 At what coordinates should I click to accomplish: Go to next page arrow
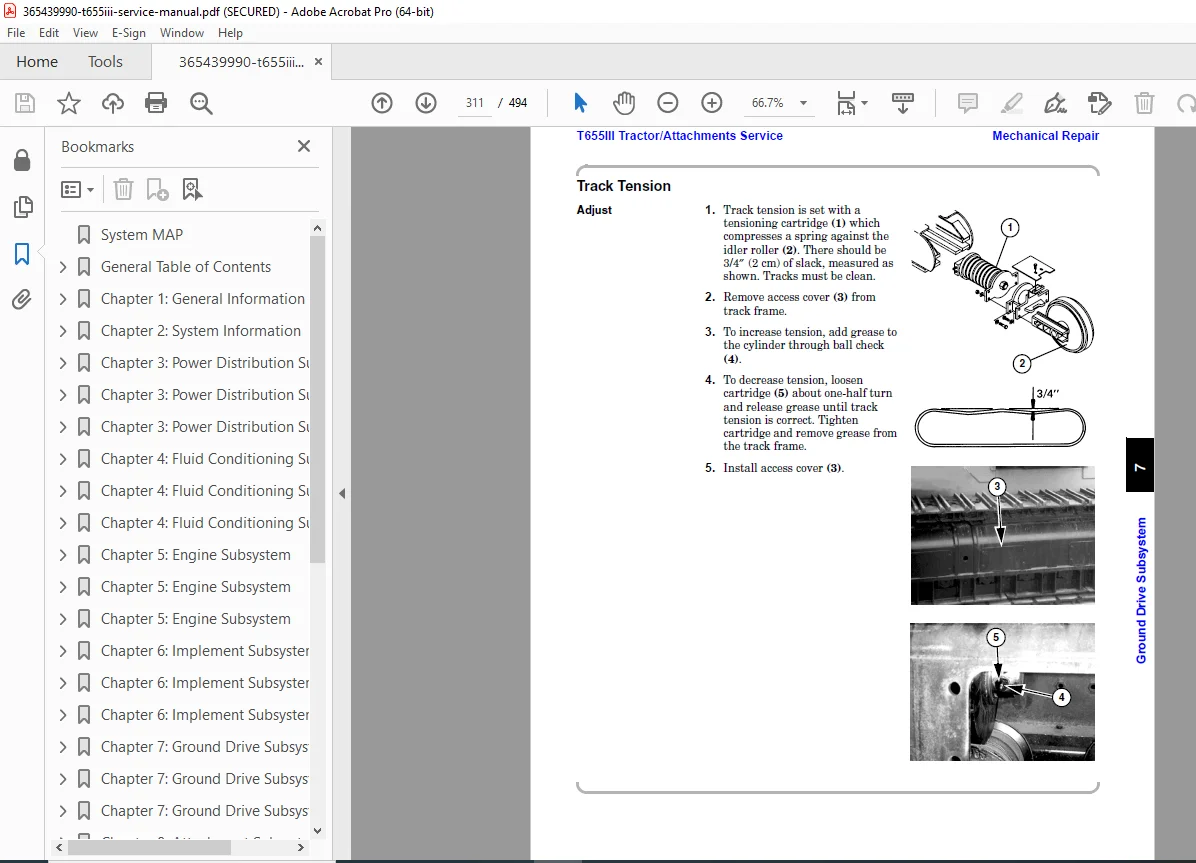pyautogui.click(x=426, y=103)
